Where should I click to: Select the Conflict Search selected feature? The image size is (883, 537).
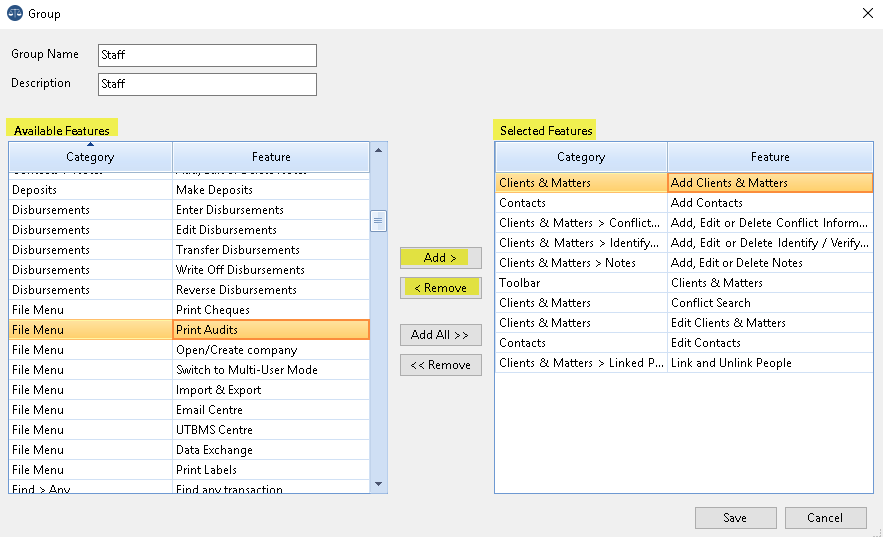click(684, 303)
